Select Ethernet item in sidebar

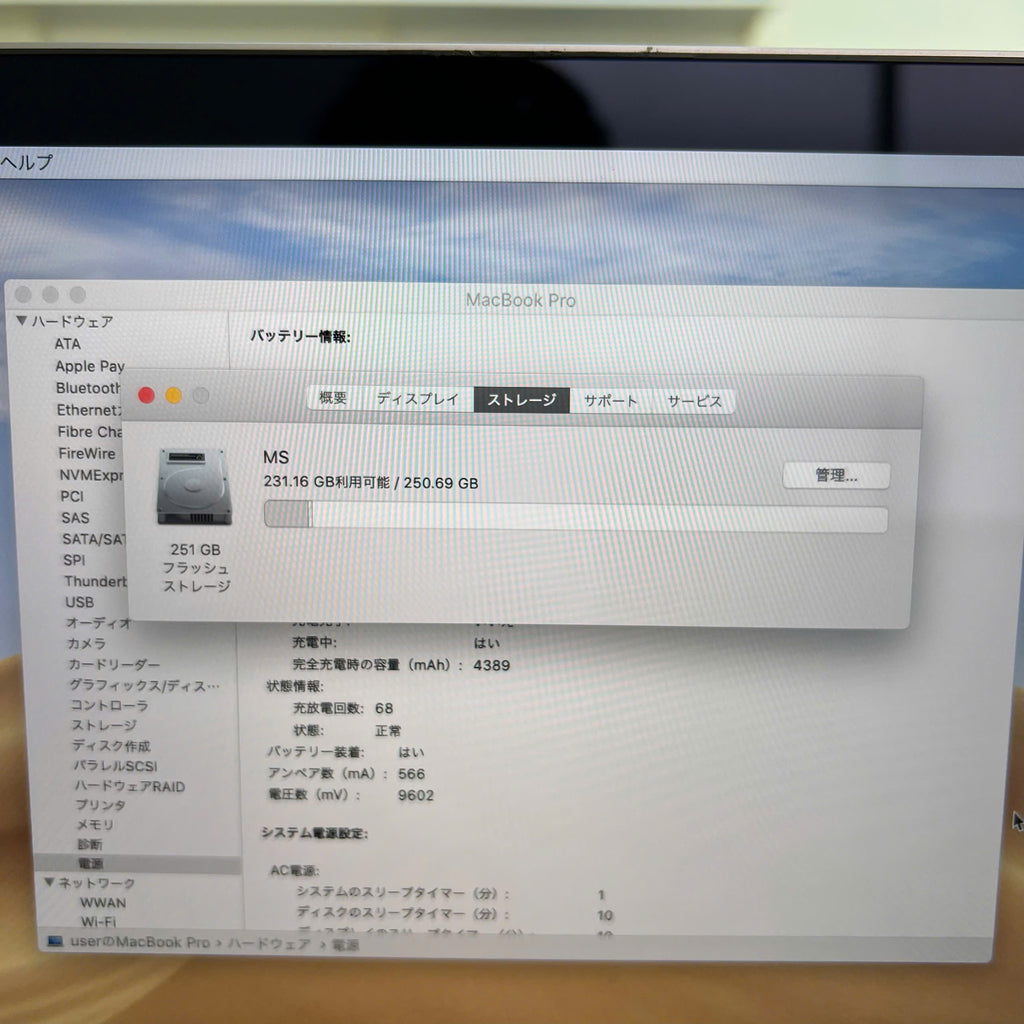point(89,410)
